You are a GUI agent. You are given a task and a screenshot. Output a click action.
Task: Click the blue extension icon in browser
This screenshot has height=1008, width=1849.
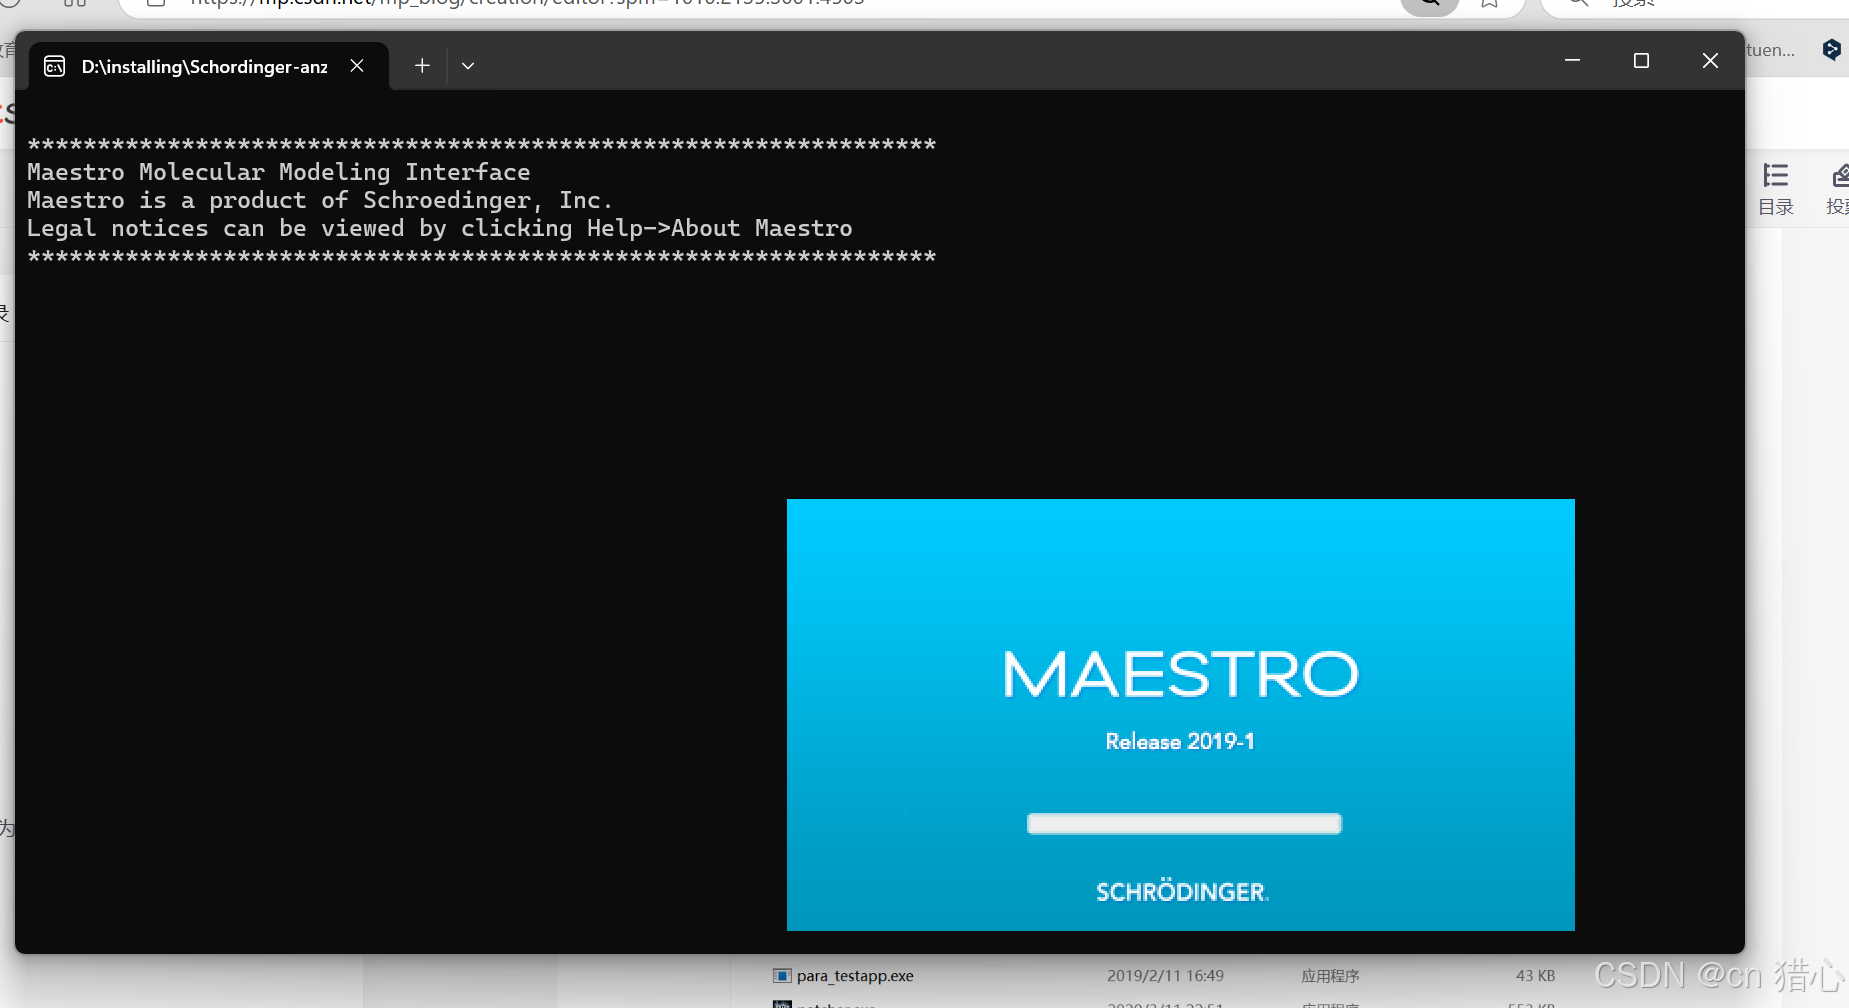coord(1831,49)
